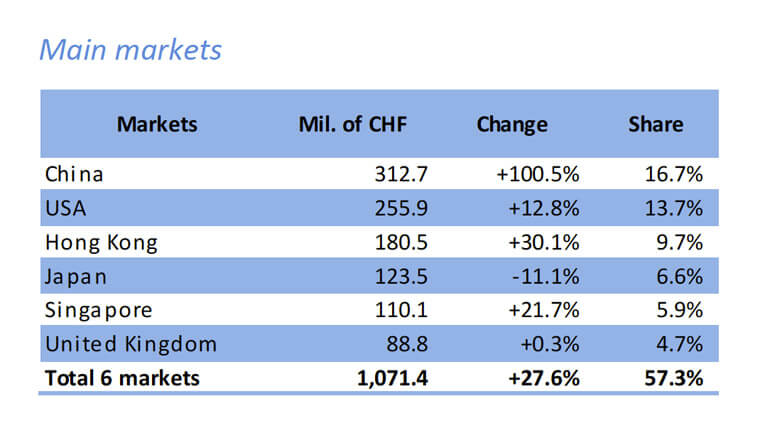This screenshot has width=760, height=443.
Task: Select the Markets column header
Action: click(x=157, y=125)
